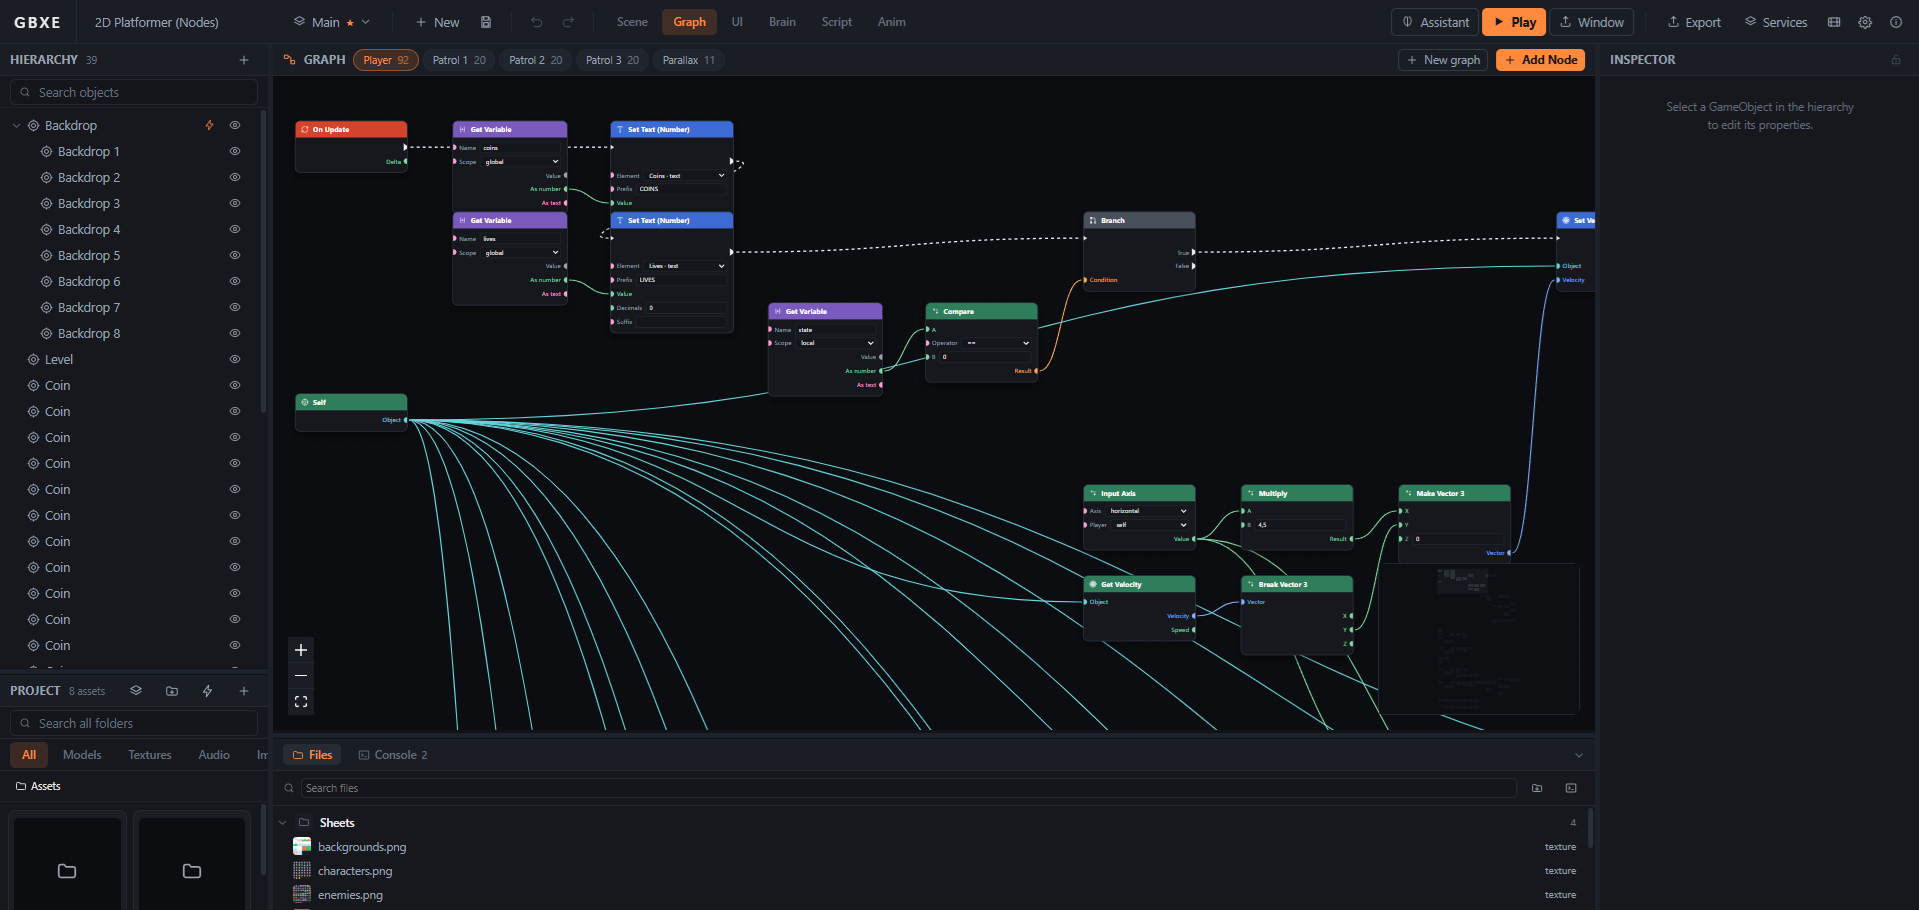The width and height of the screenshot is (1919, 910).
Task: Collapse the Sheets folder in Files
Action: (283, 823)
